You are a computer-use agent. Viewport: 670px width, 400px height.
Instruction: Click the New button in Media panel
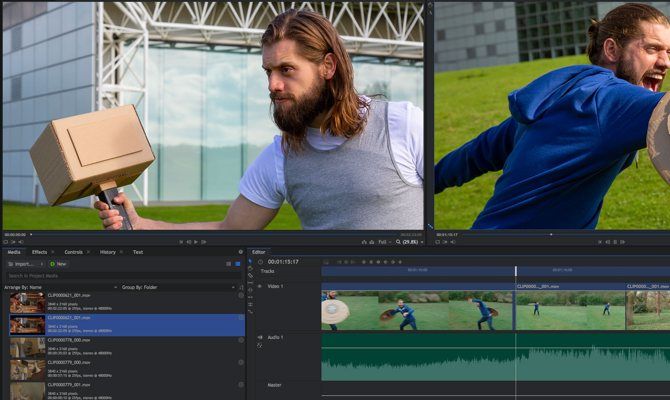(x=58, y=264)
